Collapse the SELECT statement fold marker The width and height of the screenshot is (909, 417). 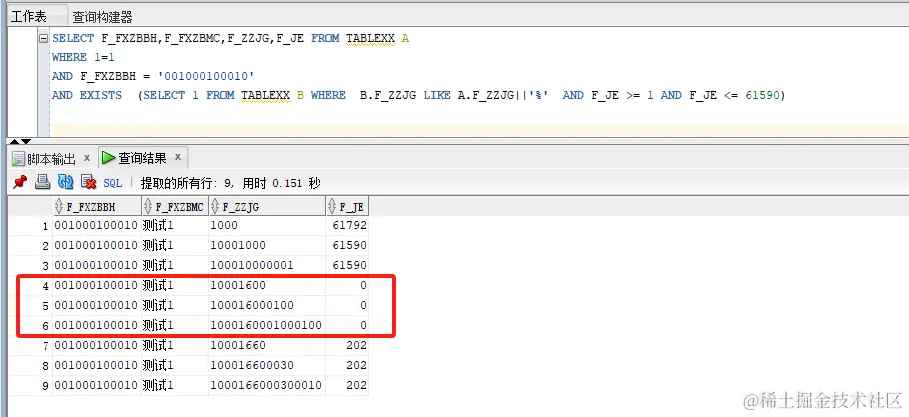pyautogui.click(x=43, y=38)
